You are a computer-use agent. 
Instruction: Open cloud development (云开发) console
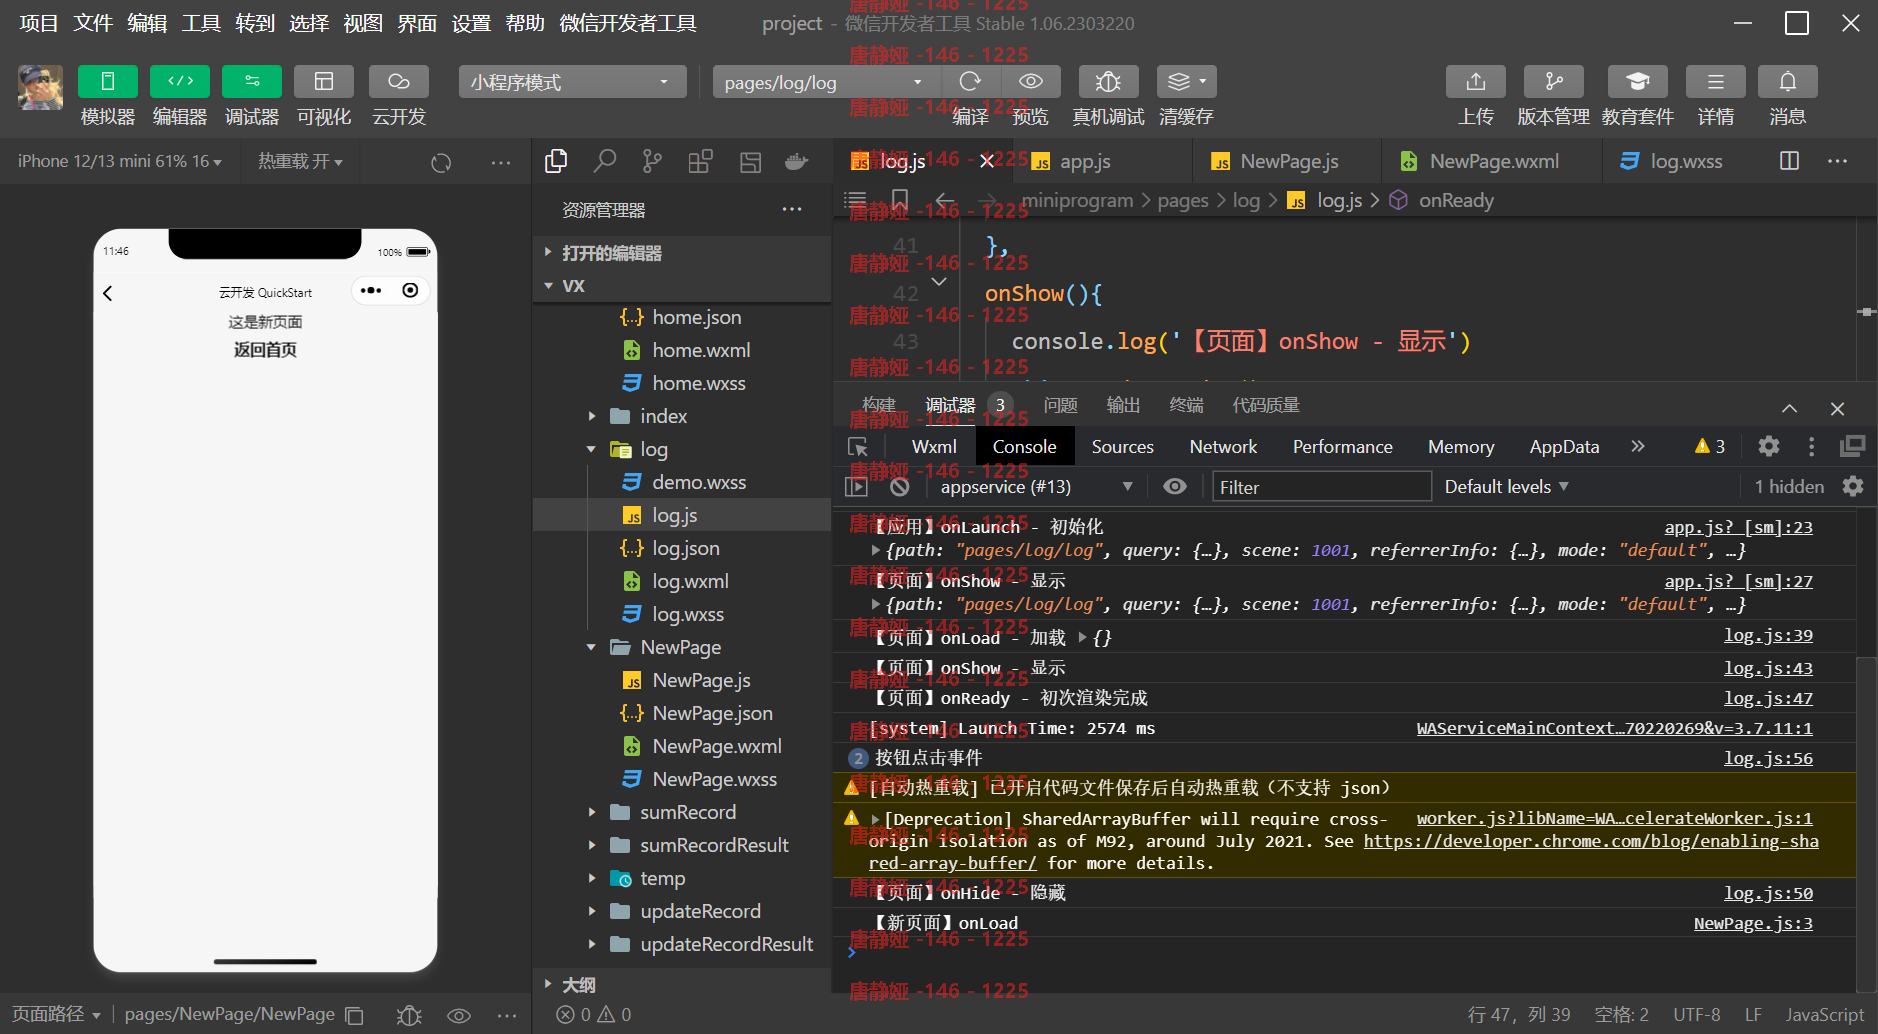point(399,82)
